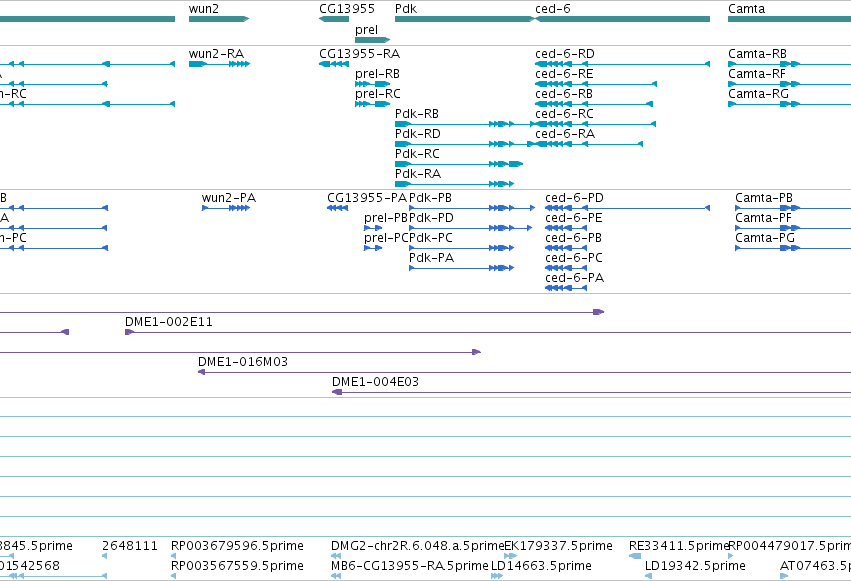Select EST MB6-CG13955-RA.5prime
This screenshot has width=851, height=581.
[336, 576]
